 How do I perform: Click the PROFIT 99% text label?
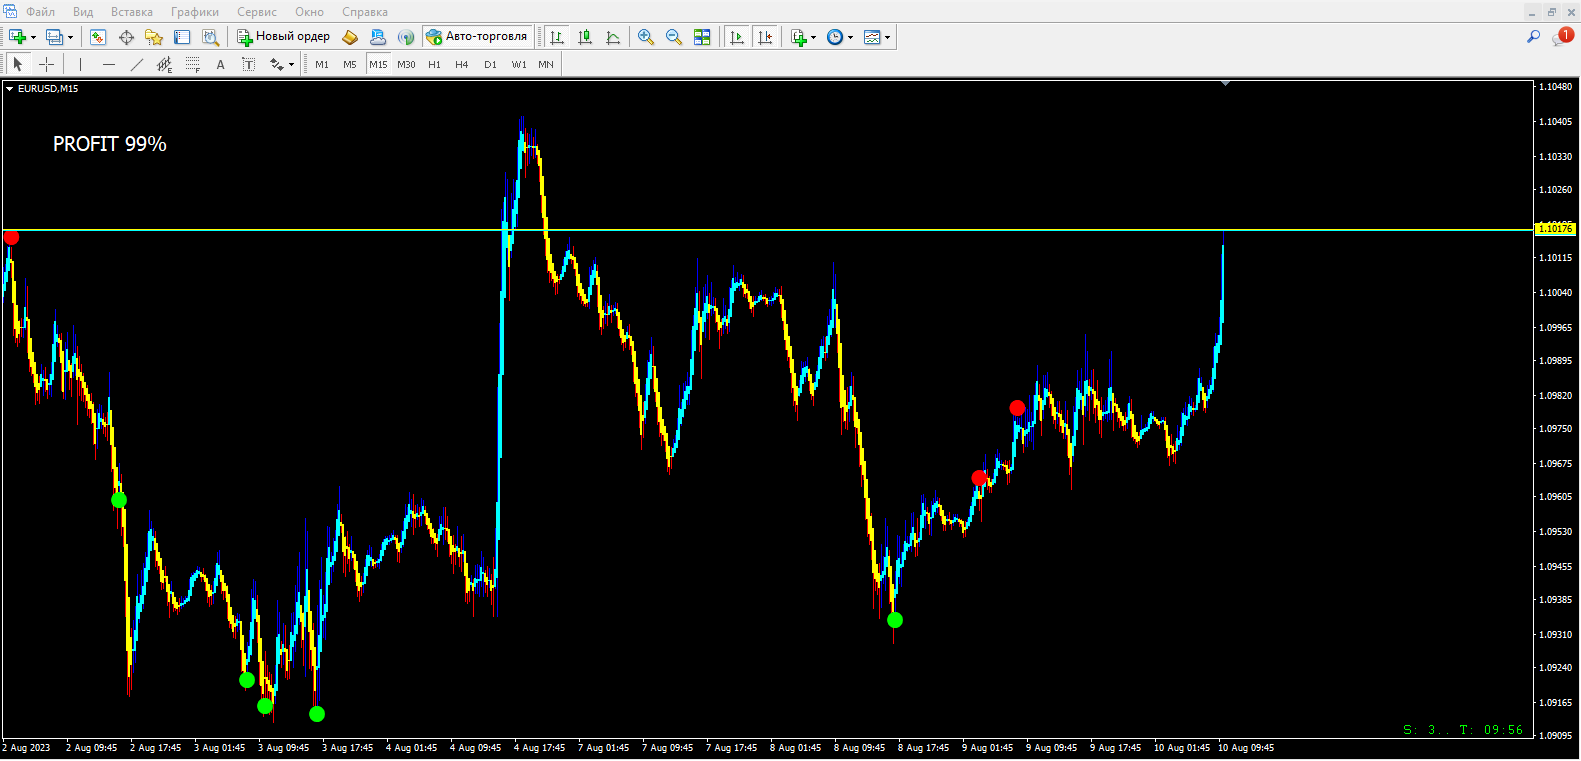click(x=110, y=144)
